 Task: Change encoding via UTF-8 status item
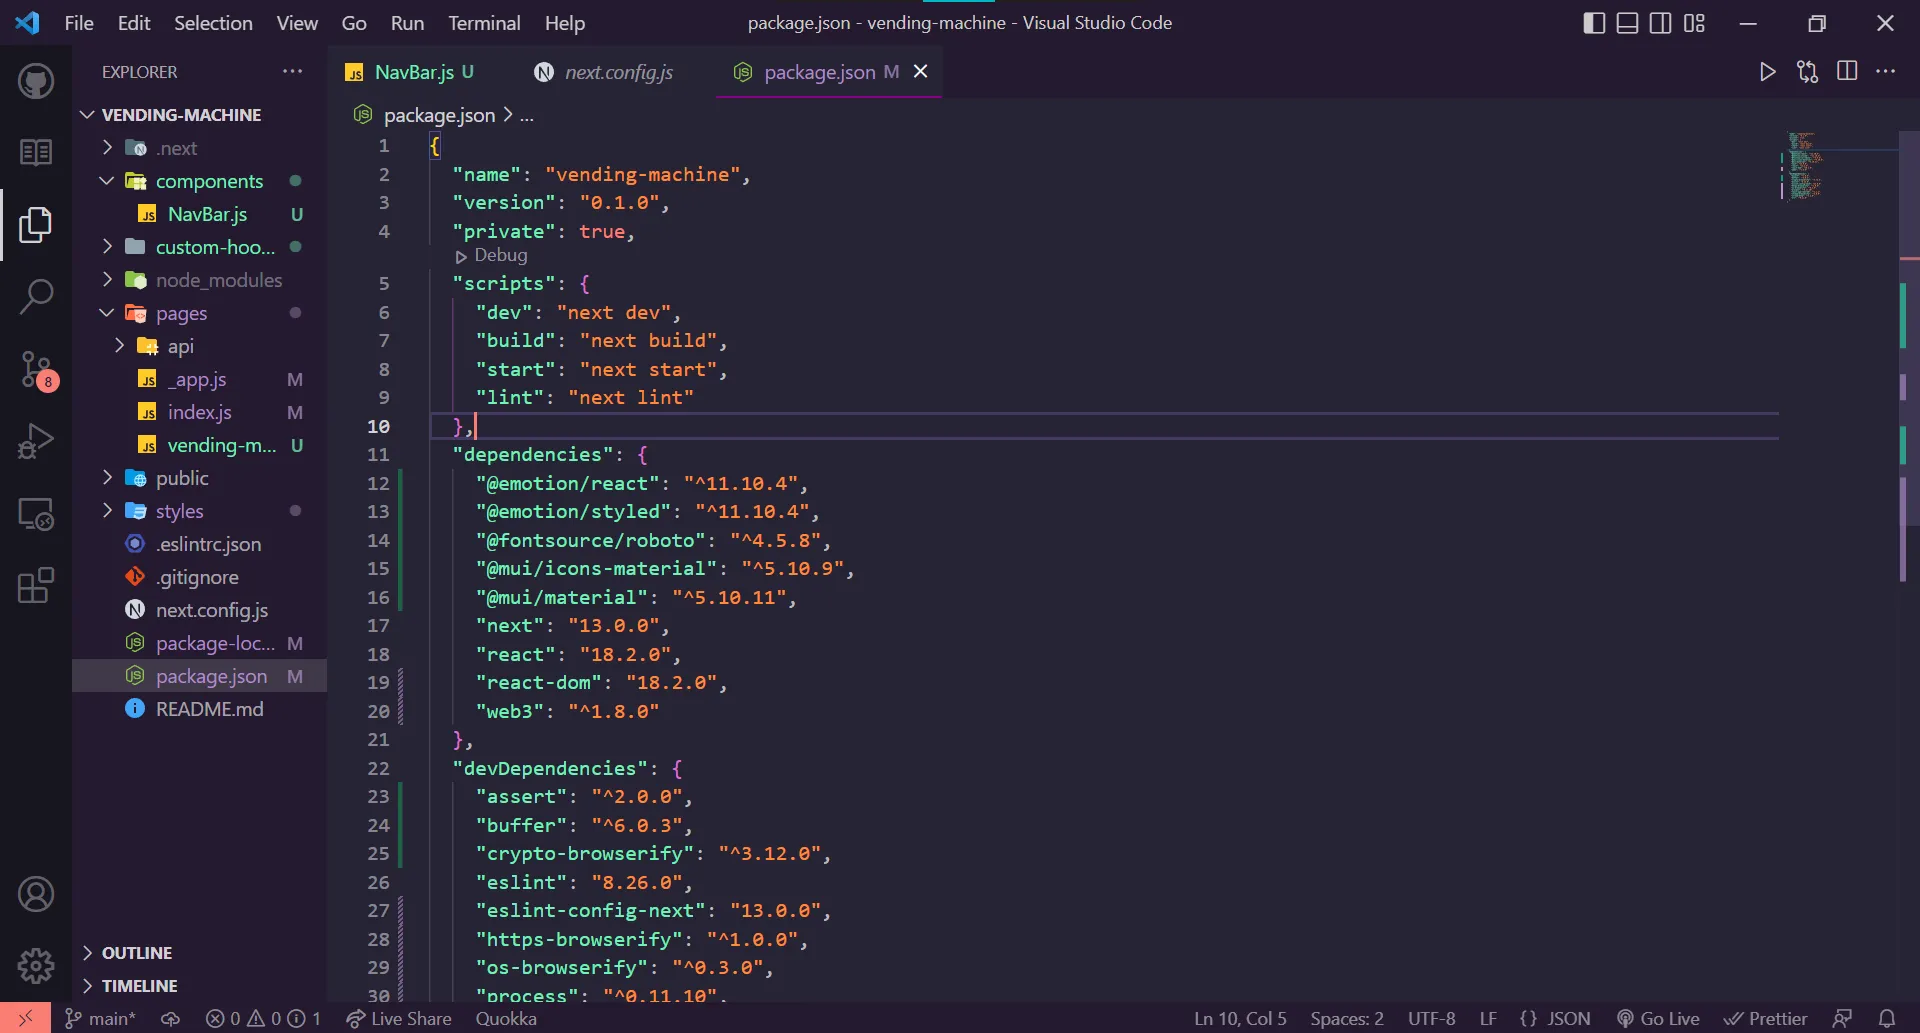[x=1432, y=1019]
